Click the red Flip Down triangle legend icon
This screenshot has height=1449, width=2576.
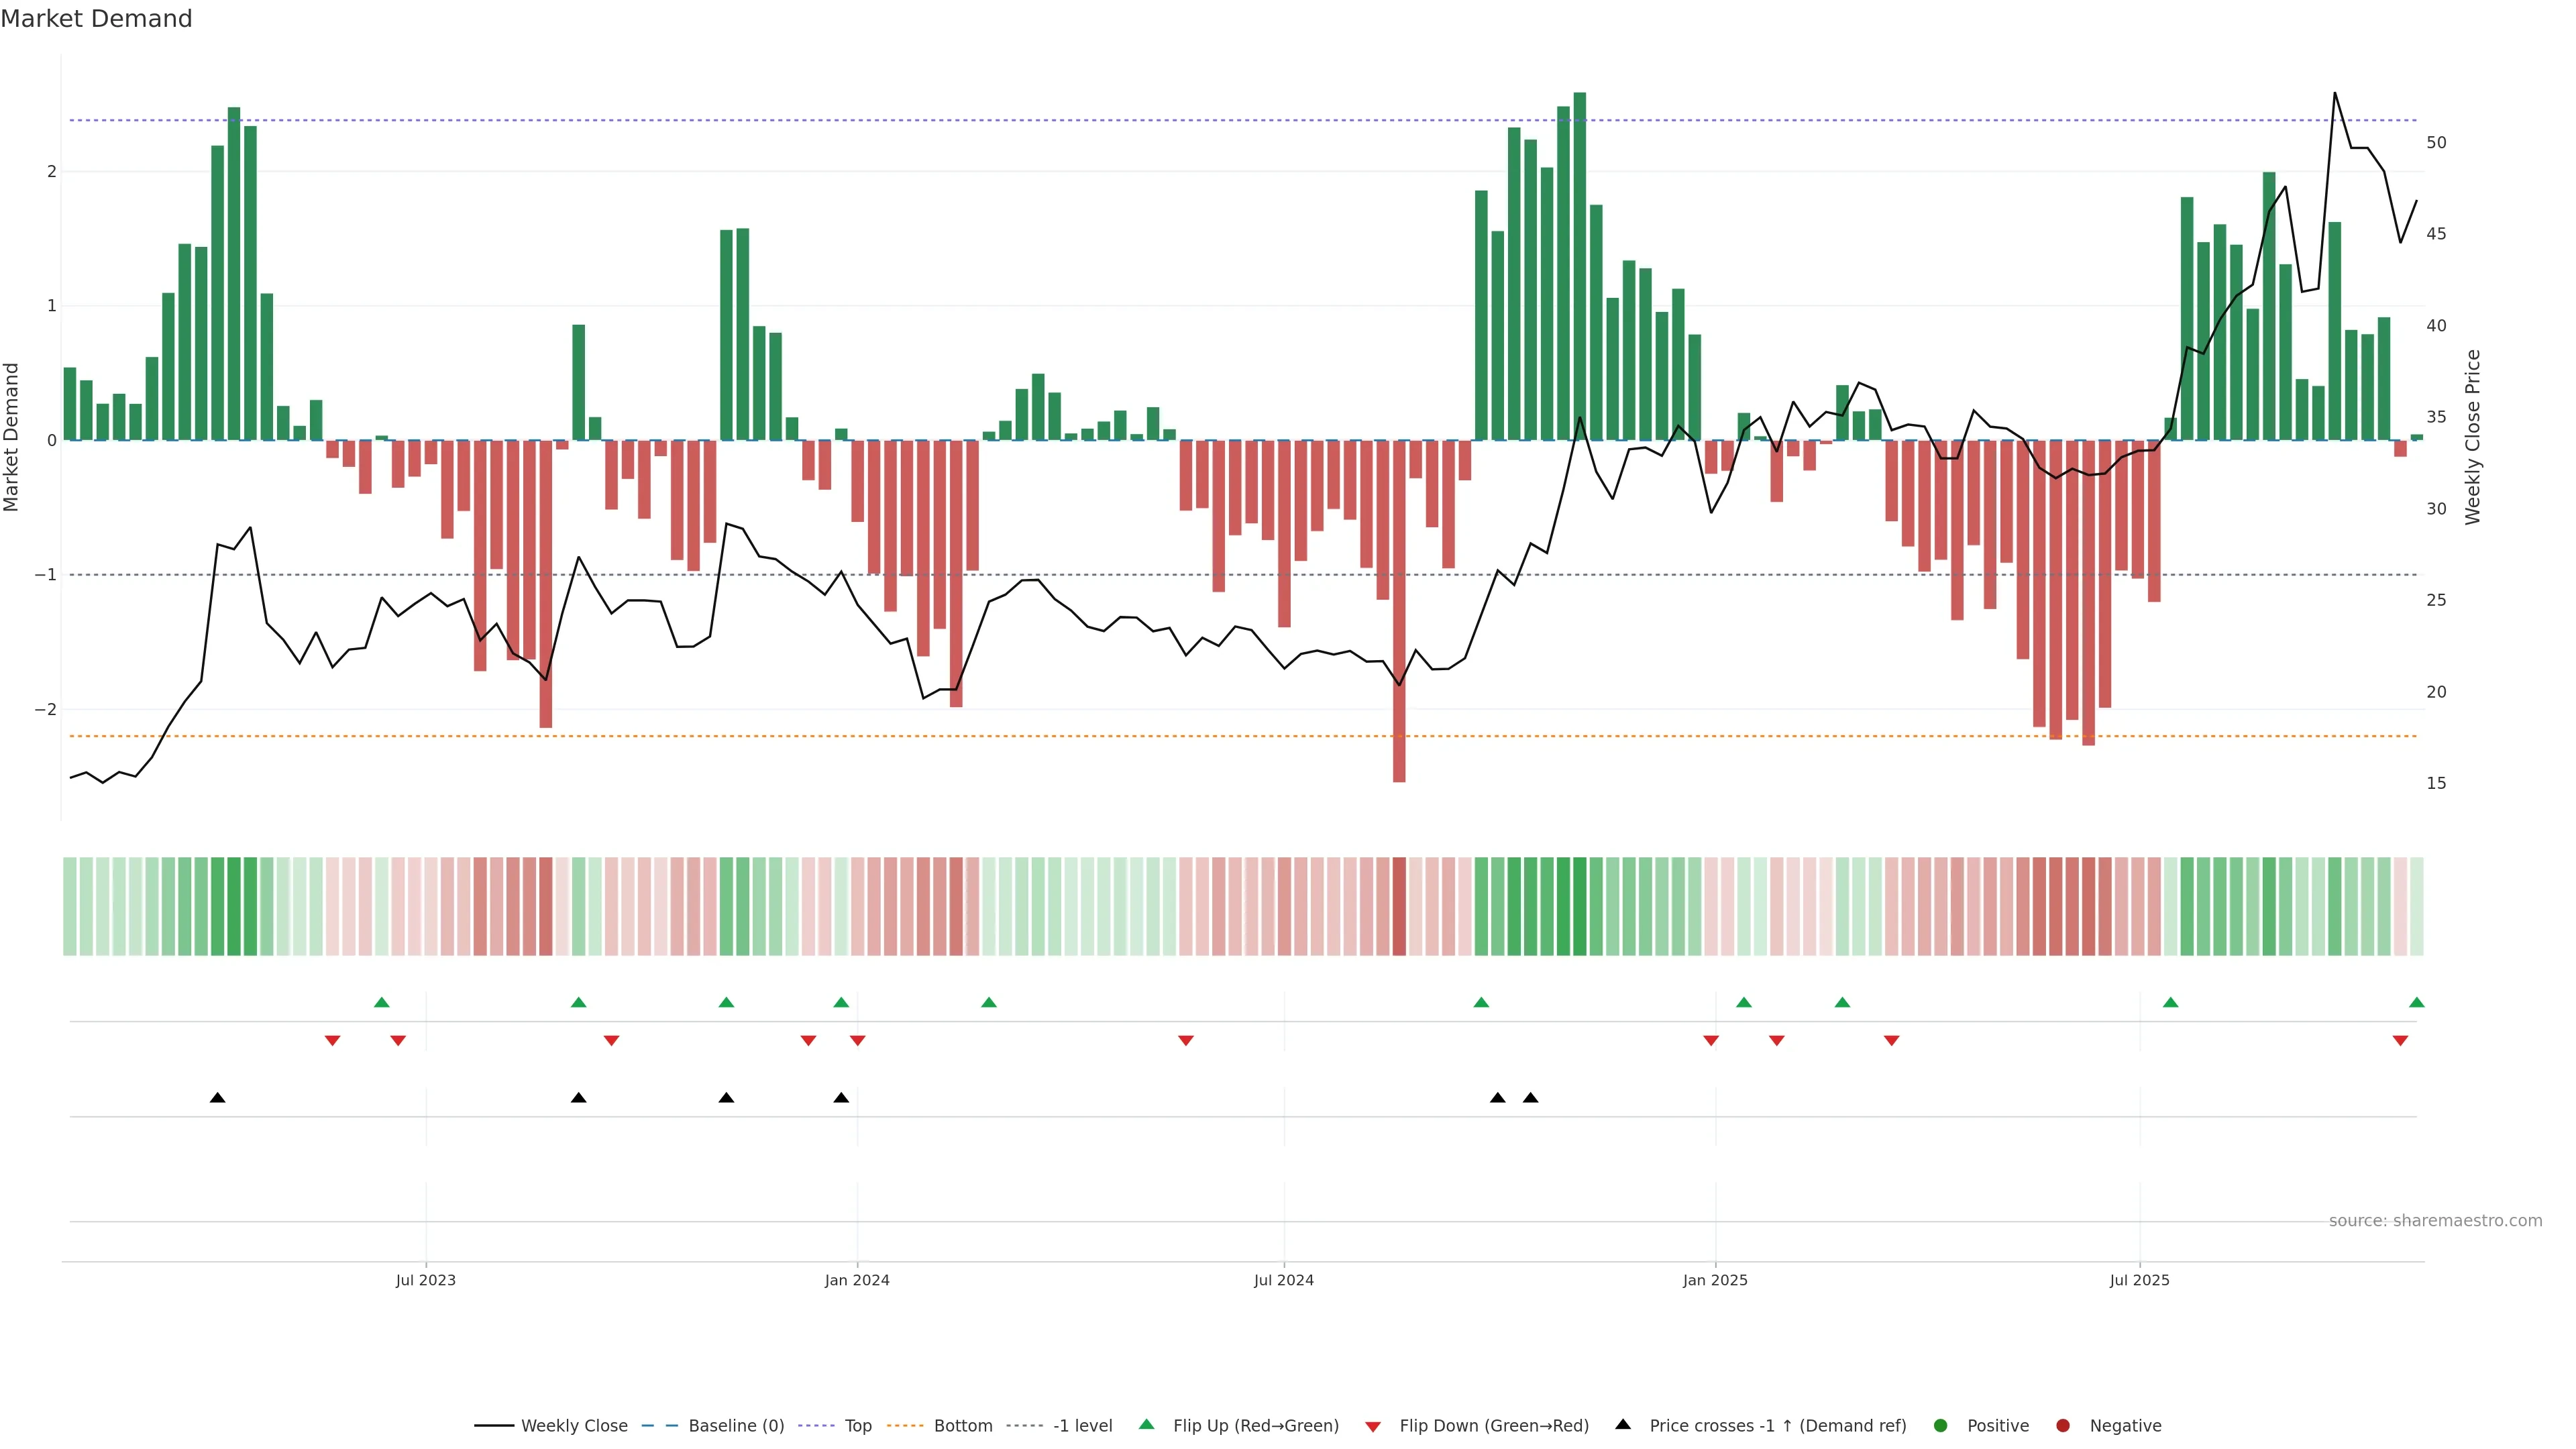[x=1373, y=1426]
